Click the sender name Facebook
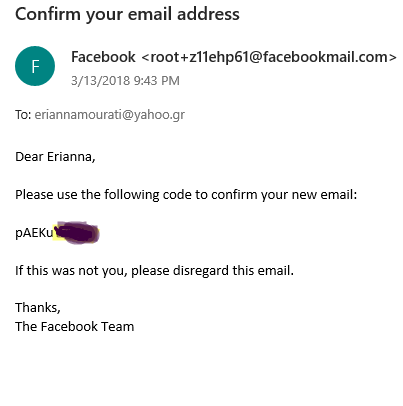403x406 pixels. point(103,57)
